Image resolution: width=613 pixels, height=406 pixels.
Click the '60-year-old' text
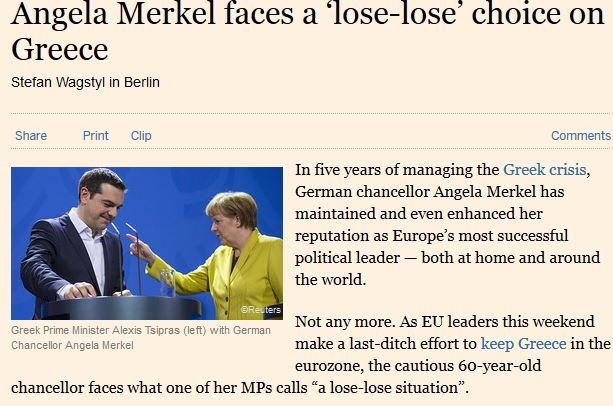pos(495,366)
